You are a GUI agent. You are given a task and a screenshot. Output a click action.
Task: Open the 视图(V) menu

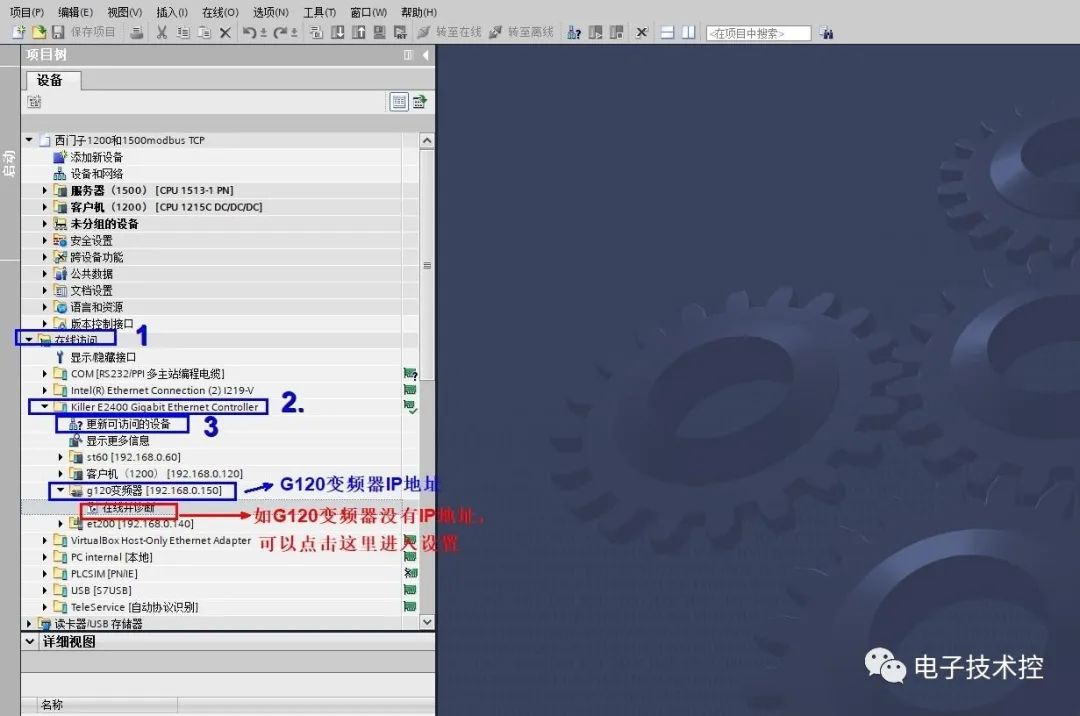coord(125,12)
